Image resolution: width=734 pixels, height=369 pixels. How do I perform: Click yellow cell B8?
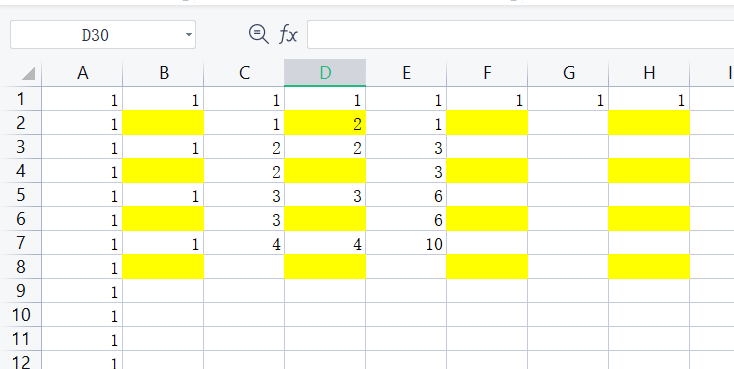(x=163, y=266)
